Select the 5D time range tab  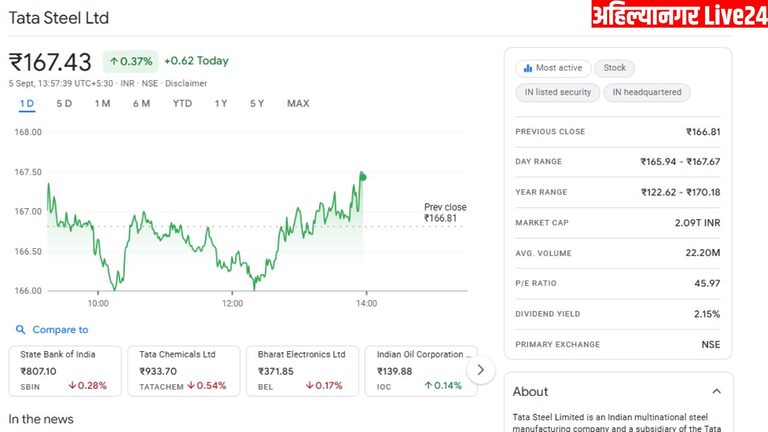[64, 104]
